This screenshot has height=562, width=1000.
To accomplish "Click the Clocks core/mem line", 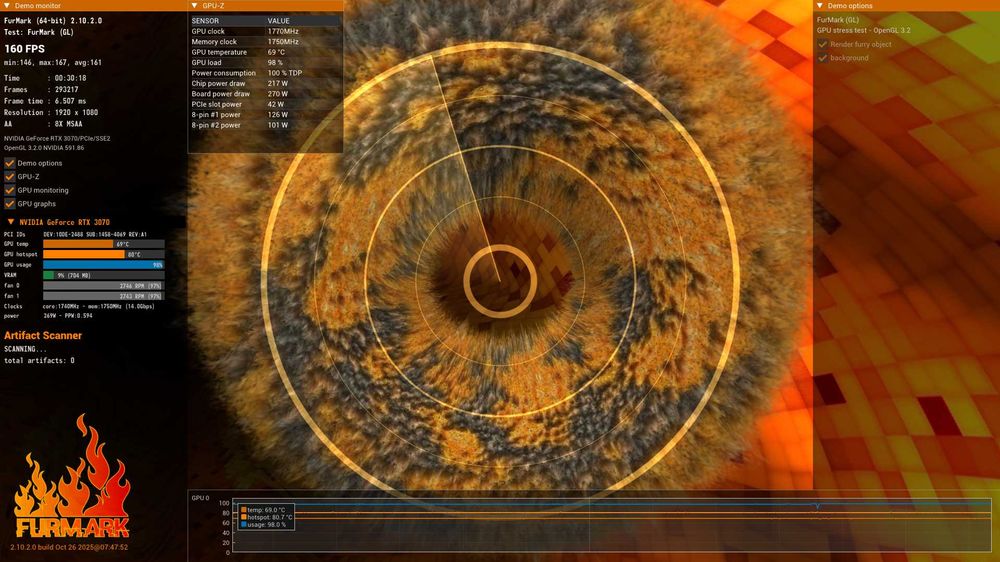I will click(x=79, y=306).
